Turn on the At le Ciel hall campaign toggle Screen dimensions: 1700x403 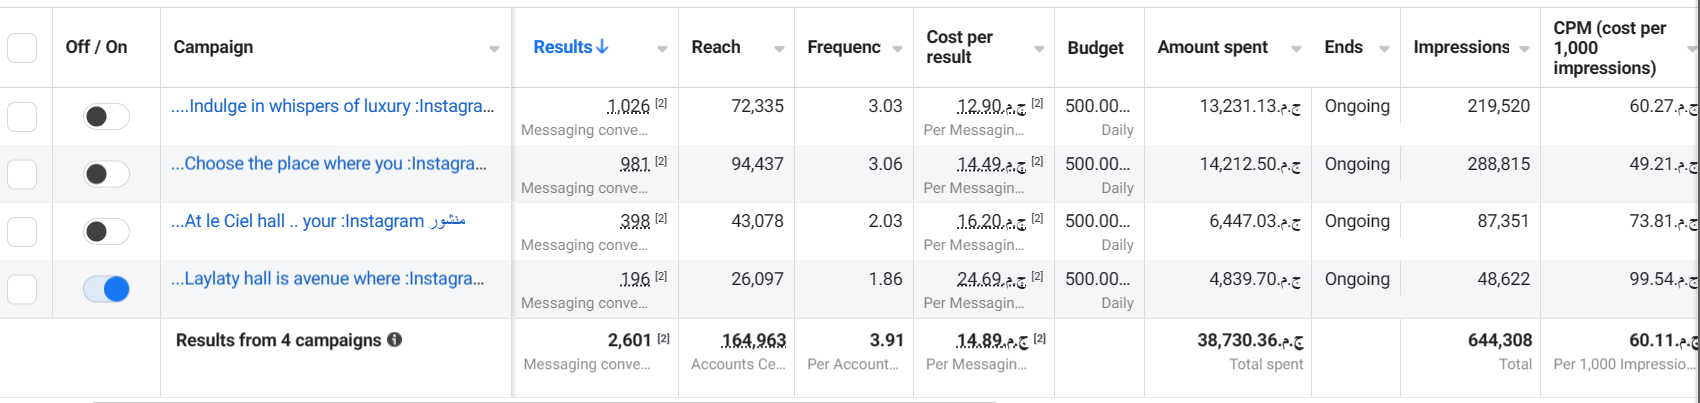[x=106, y=232]
